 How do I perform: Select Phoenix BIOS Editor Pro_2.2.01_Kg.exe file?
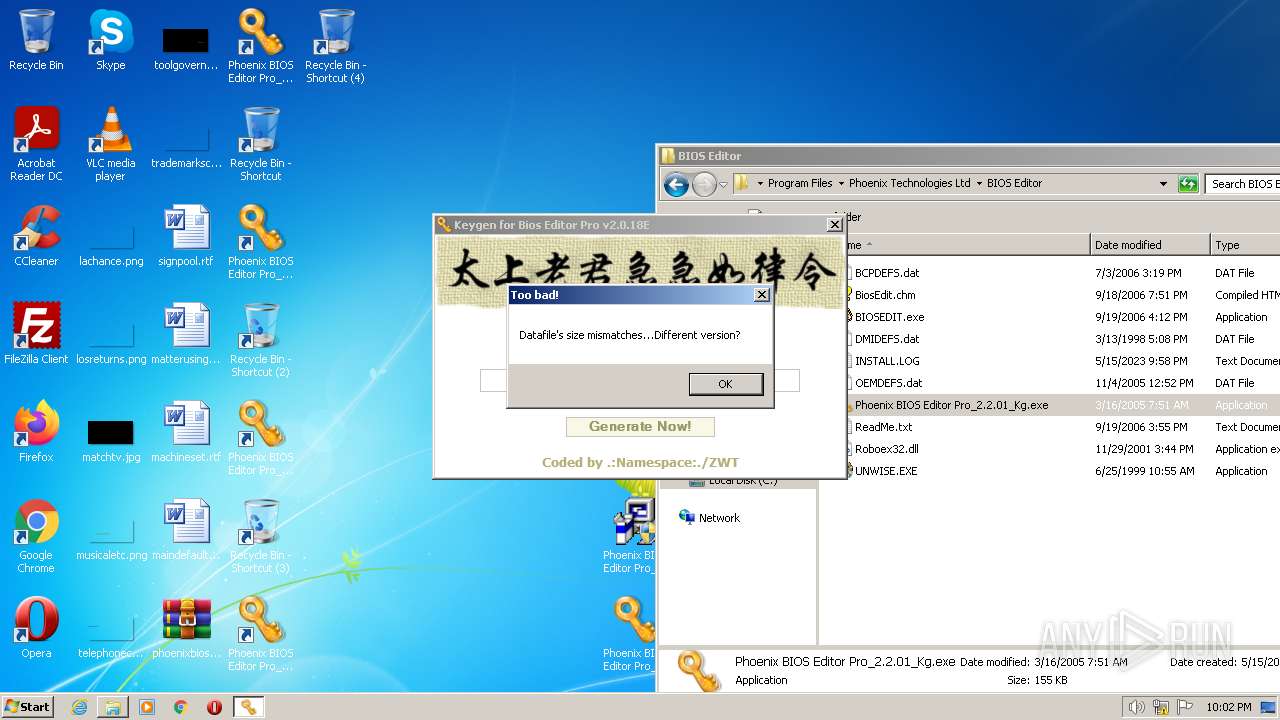[x=951, y=405]
